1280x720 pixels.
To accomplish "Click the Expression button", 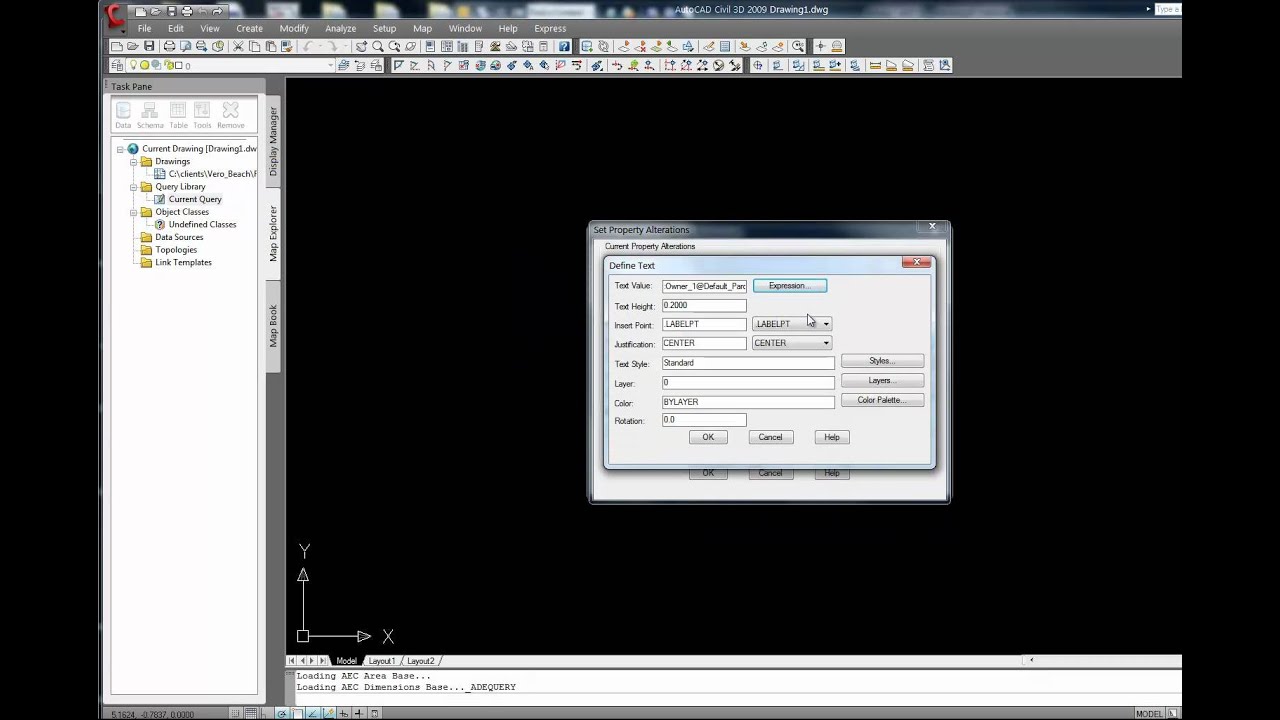I will click(790, 286).
